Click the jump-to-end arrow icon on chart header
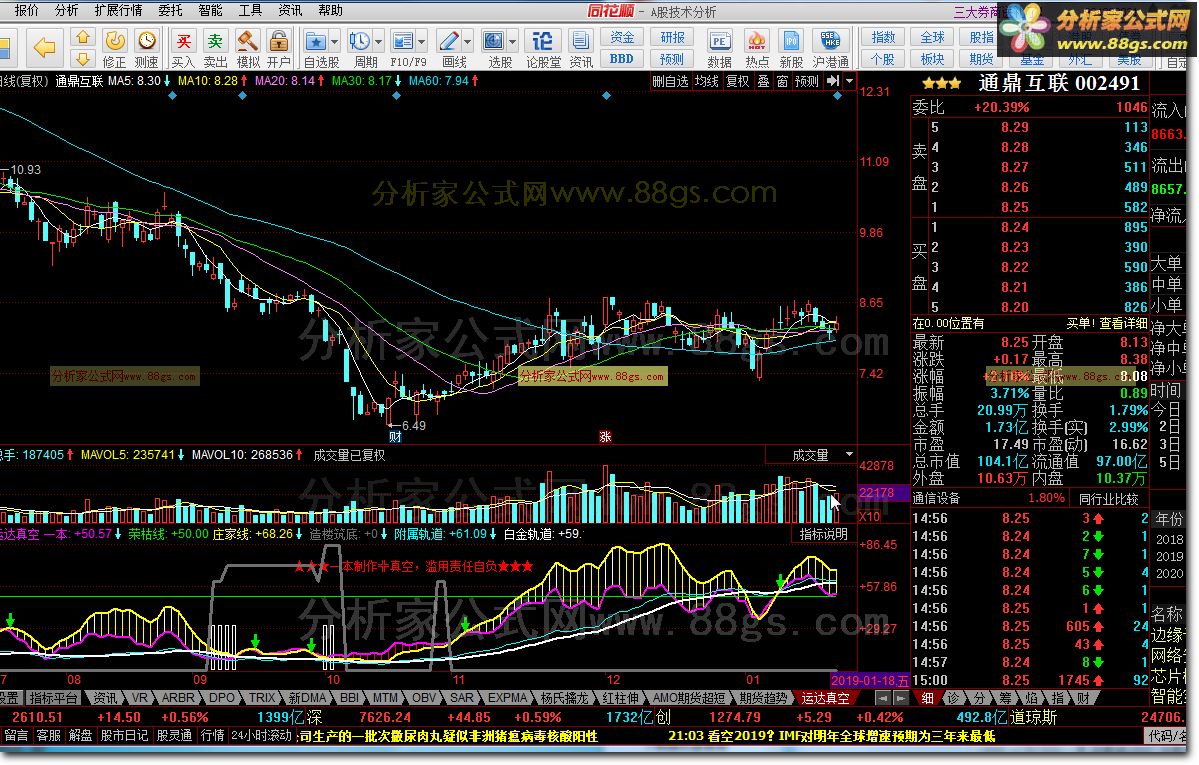The width and height of the screenshot is (1199, 765). click(x=833, y=80)
